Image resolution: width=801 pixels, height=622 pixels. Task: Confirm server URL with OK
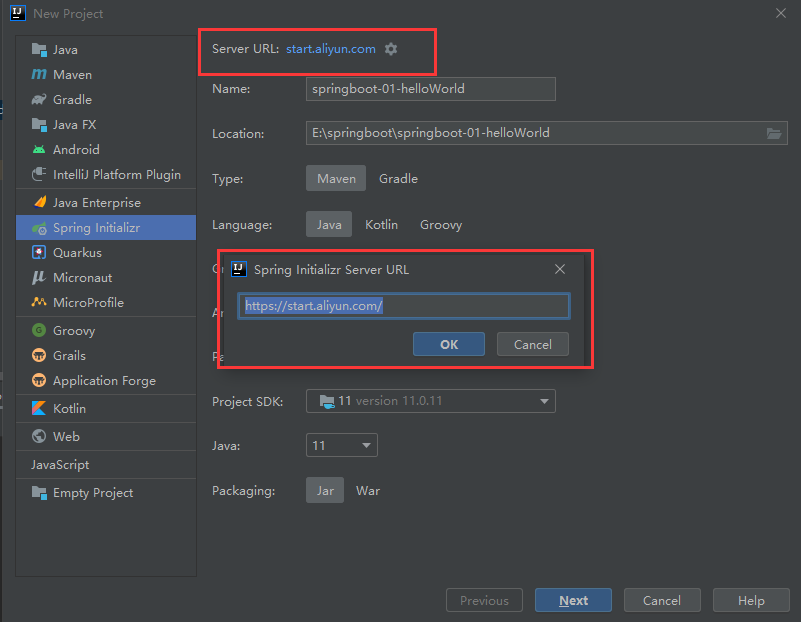(x=449, y=344)
